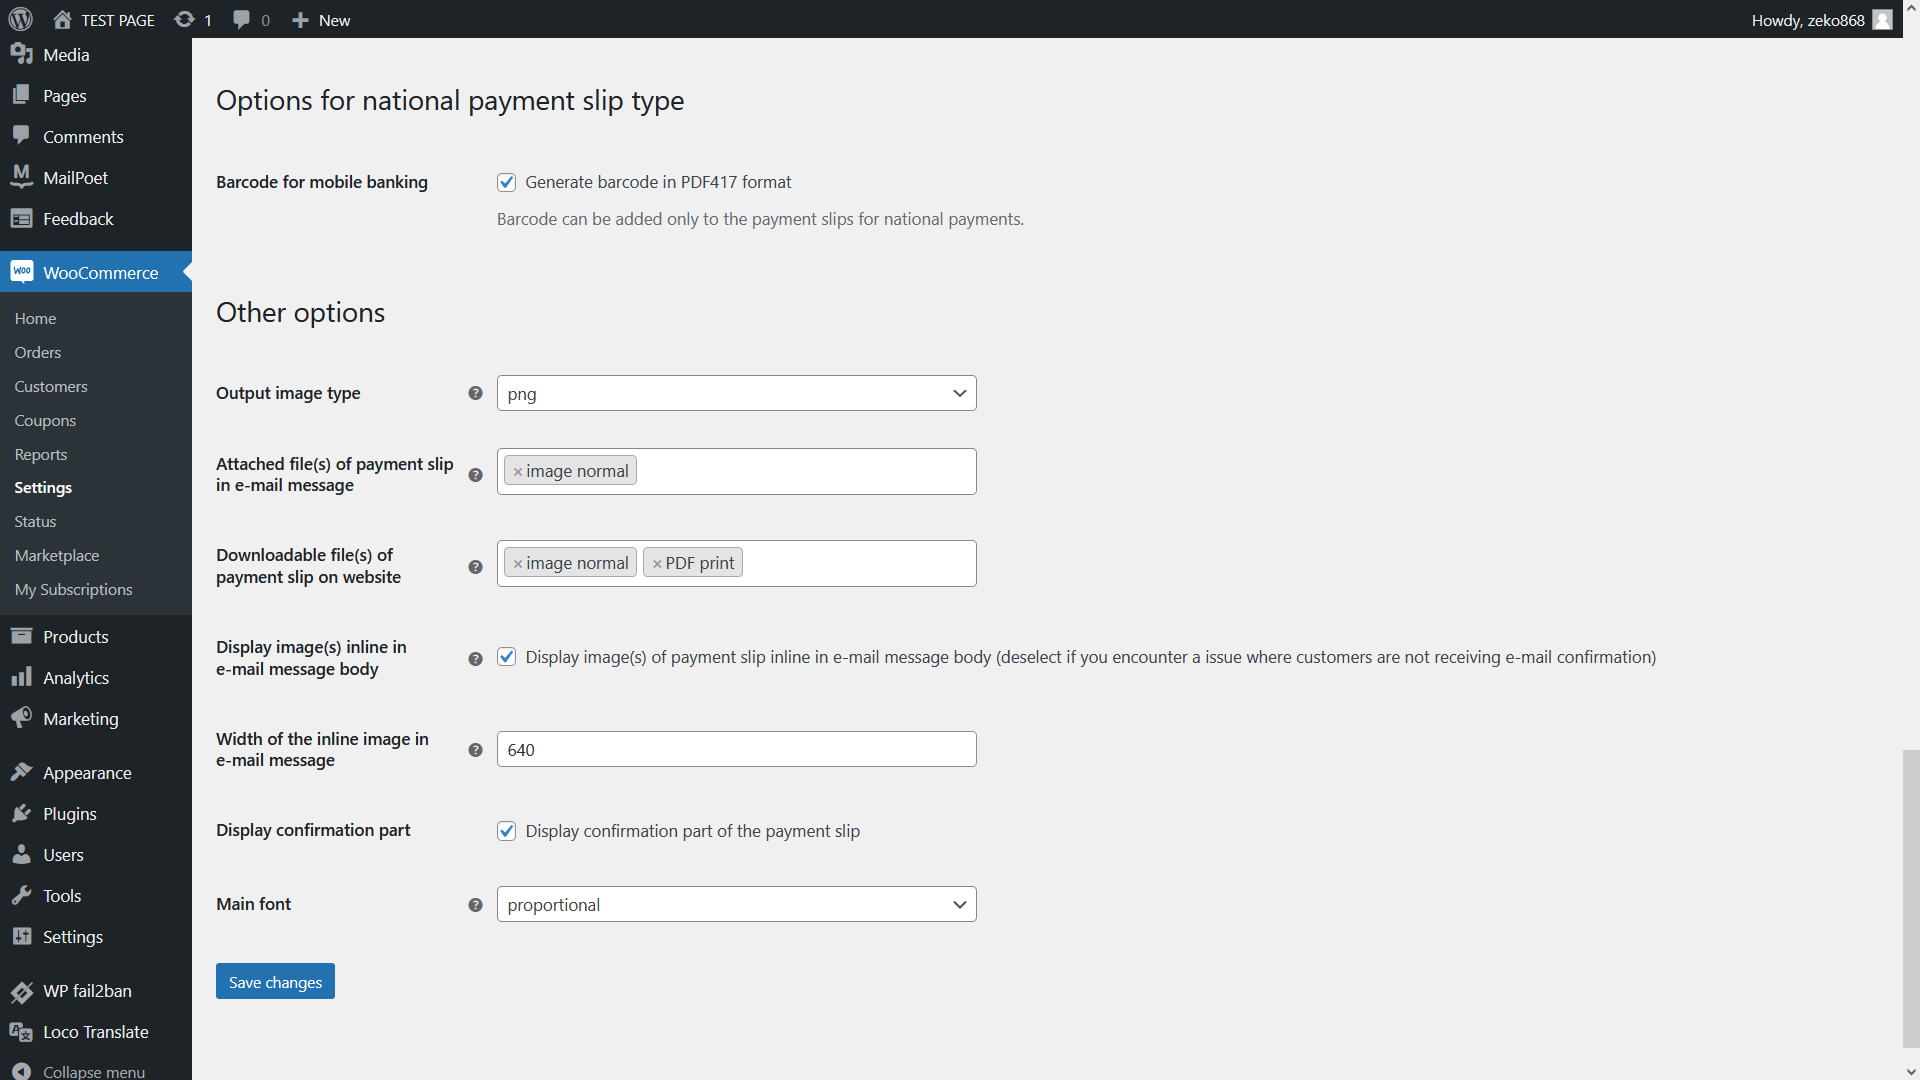This screenshot has height=1080, width=1920.
Task: Open WooCommerce Coupons submenu
Action: (x=45, y=420)
